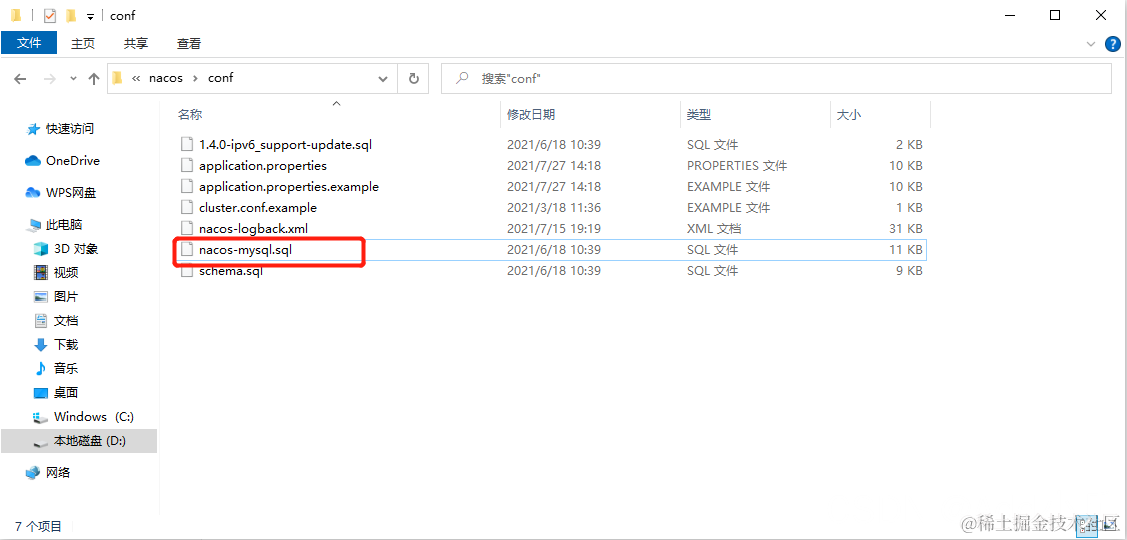Click the blue help question icon
Screen dimensions: 1127x540
click(x=1112, y=44)
